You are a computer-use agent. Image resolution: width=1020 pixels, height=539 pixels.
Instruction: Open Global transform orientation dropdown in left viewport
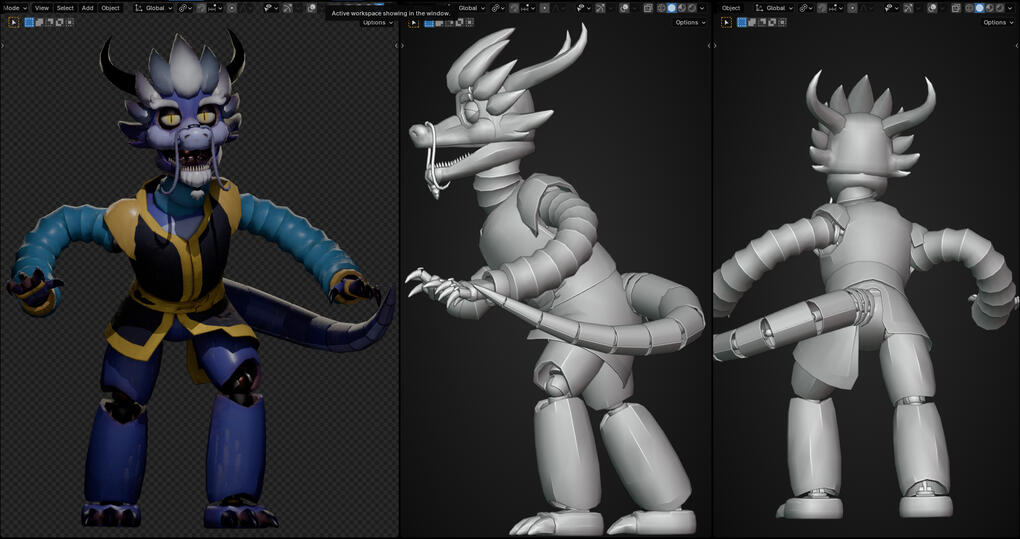(x=154, y=8)
